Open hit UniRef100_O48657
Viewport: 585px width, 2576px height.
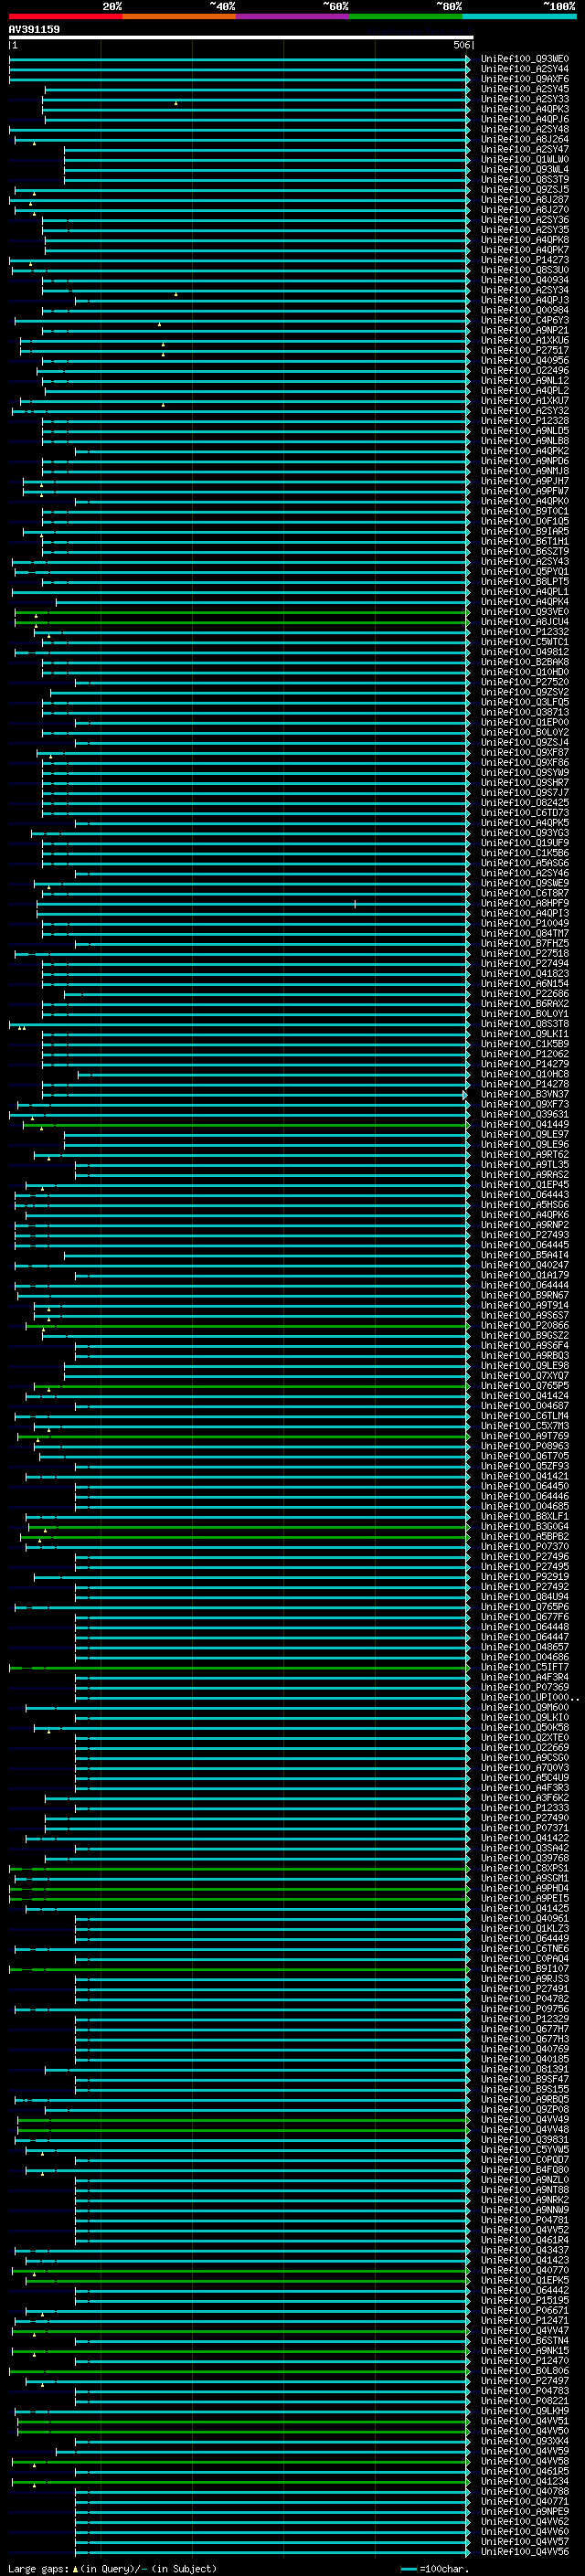click(x=525, y=1647)
